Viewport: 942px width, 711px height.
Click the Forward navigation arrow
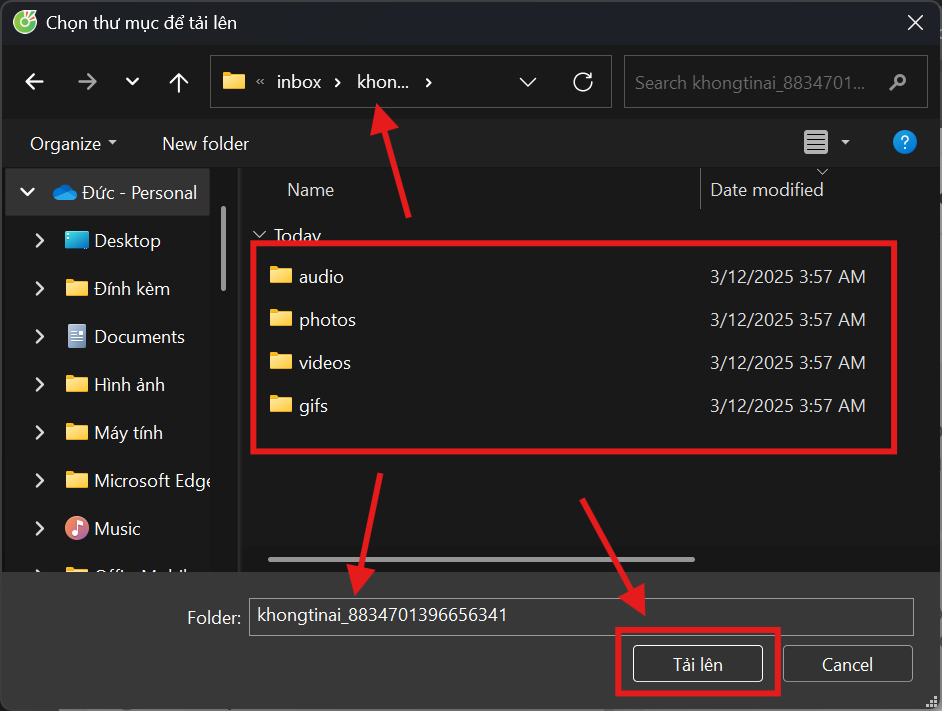point(87,82)
